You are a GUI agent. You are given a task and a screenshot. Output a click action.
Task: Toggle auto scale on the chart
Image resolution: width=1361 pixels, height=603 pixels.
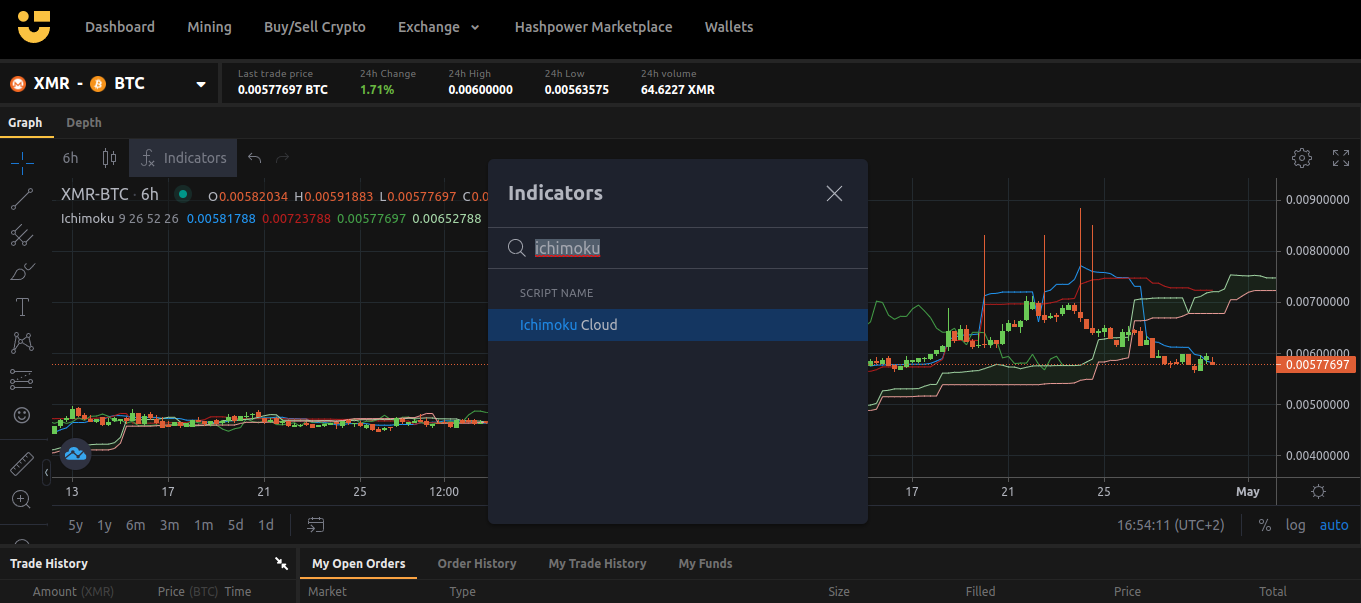[1333, 525]
